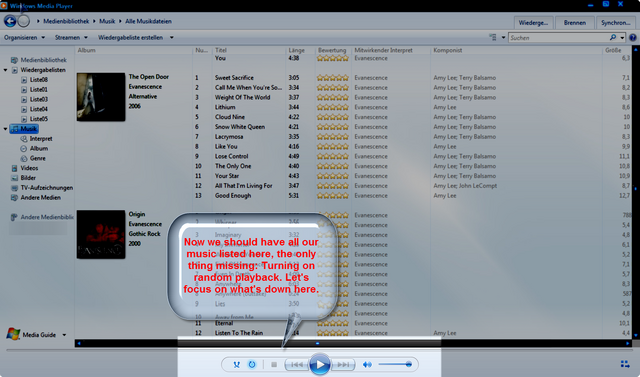Viewport: 640px width, 377px height.
Task: Go back with the back arrow
Action: pyautogui.click(x=10, y=21)
